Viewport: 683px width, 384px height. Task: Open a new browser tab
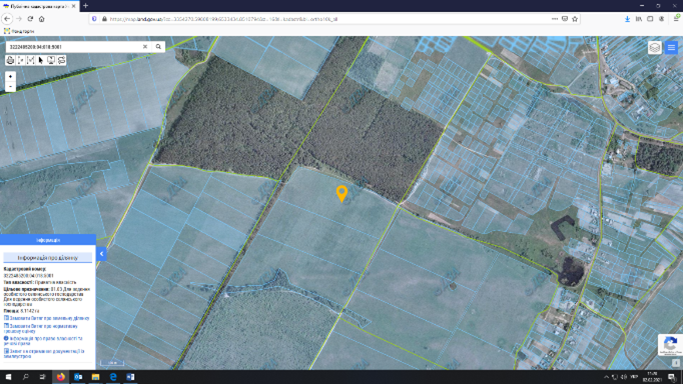click(85, 6)
